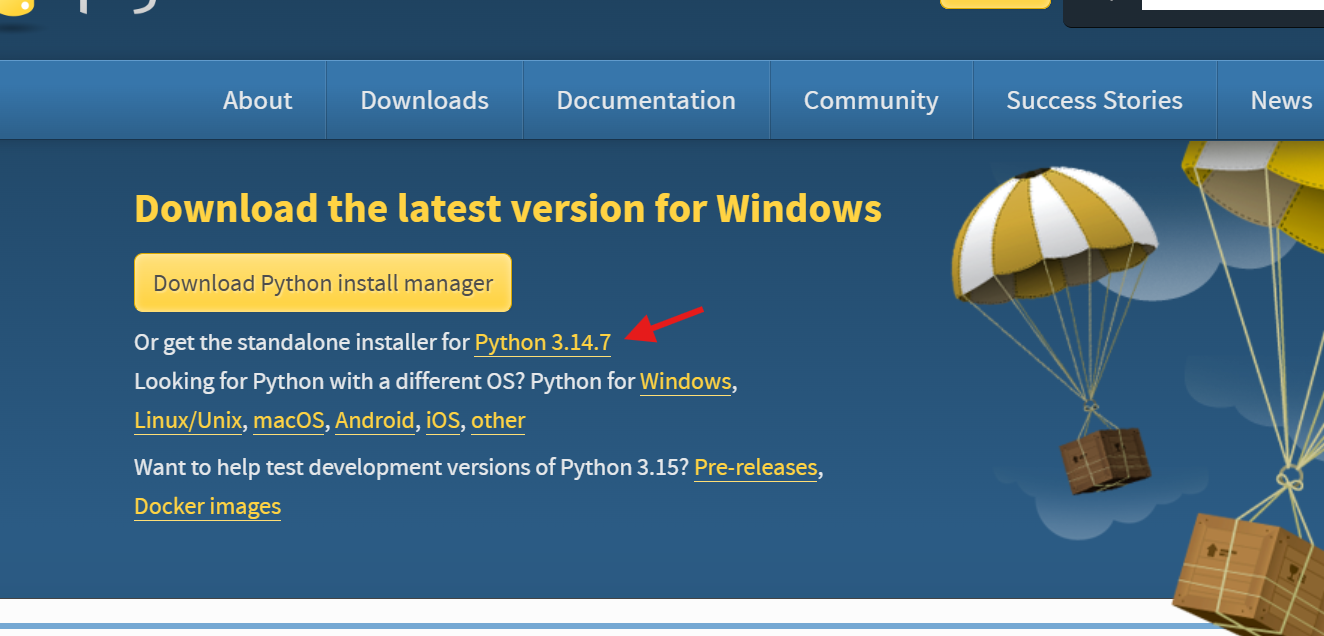Screen dimensions: 1324x636
Task: Follow the Windows OS link
Action: tap(685, 381)
